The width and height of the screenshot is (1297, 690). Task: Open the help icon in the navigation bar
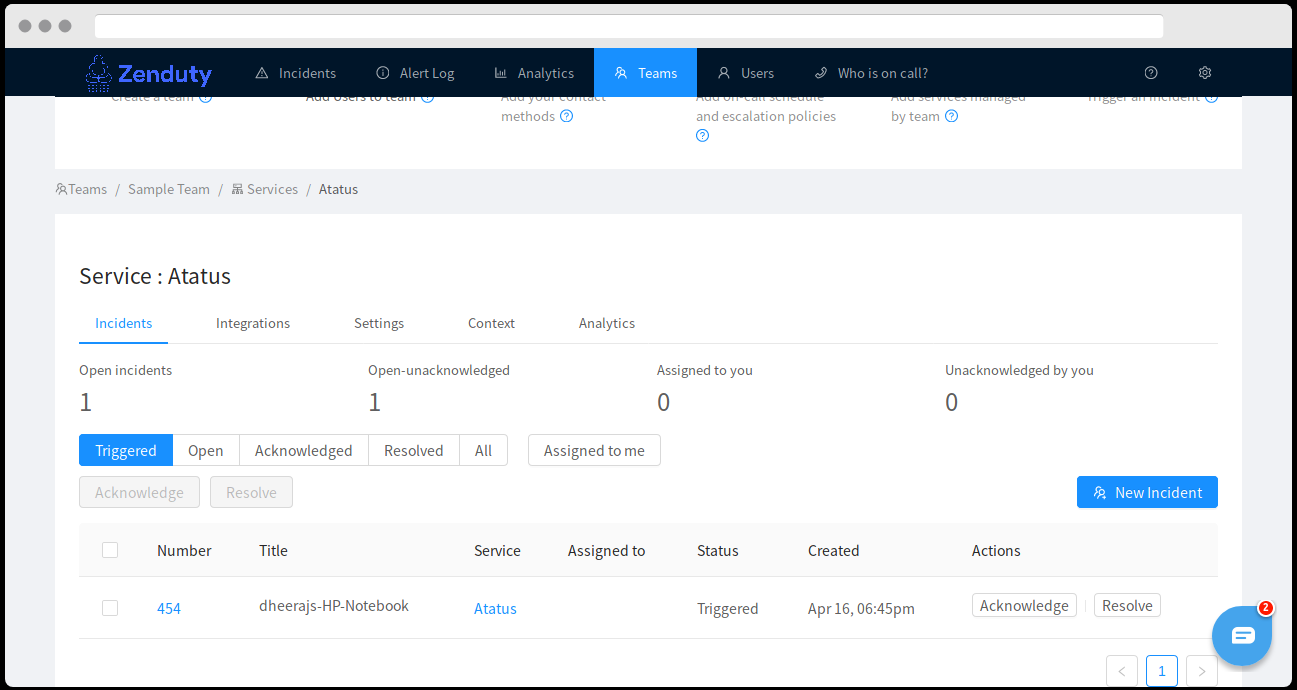click(1151, 73)
